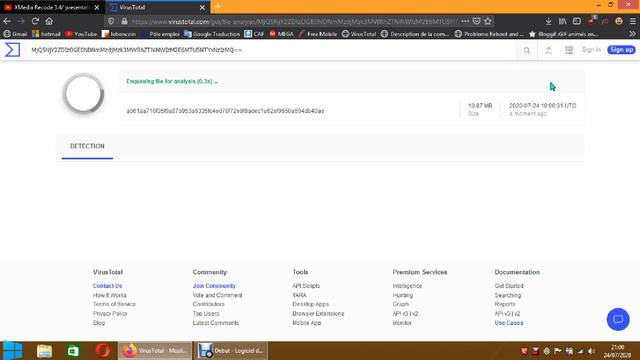Open the YouTube bookmark

(81, 34)
